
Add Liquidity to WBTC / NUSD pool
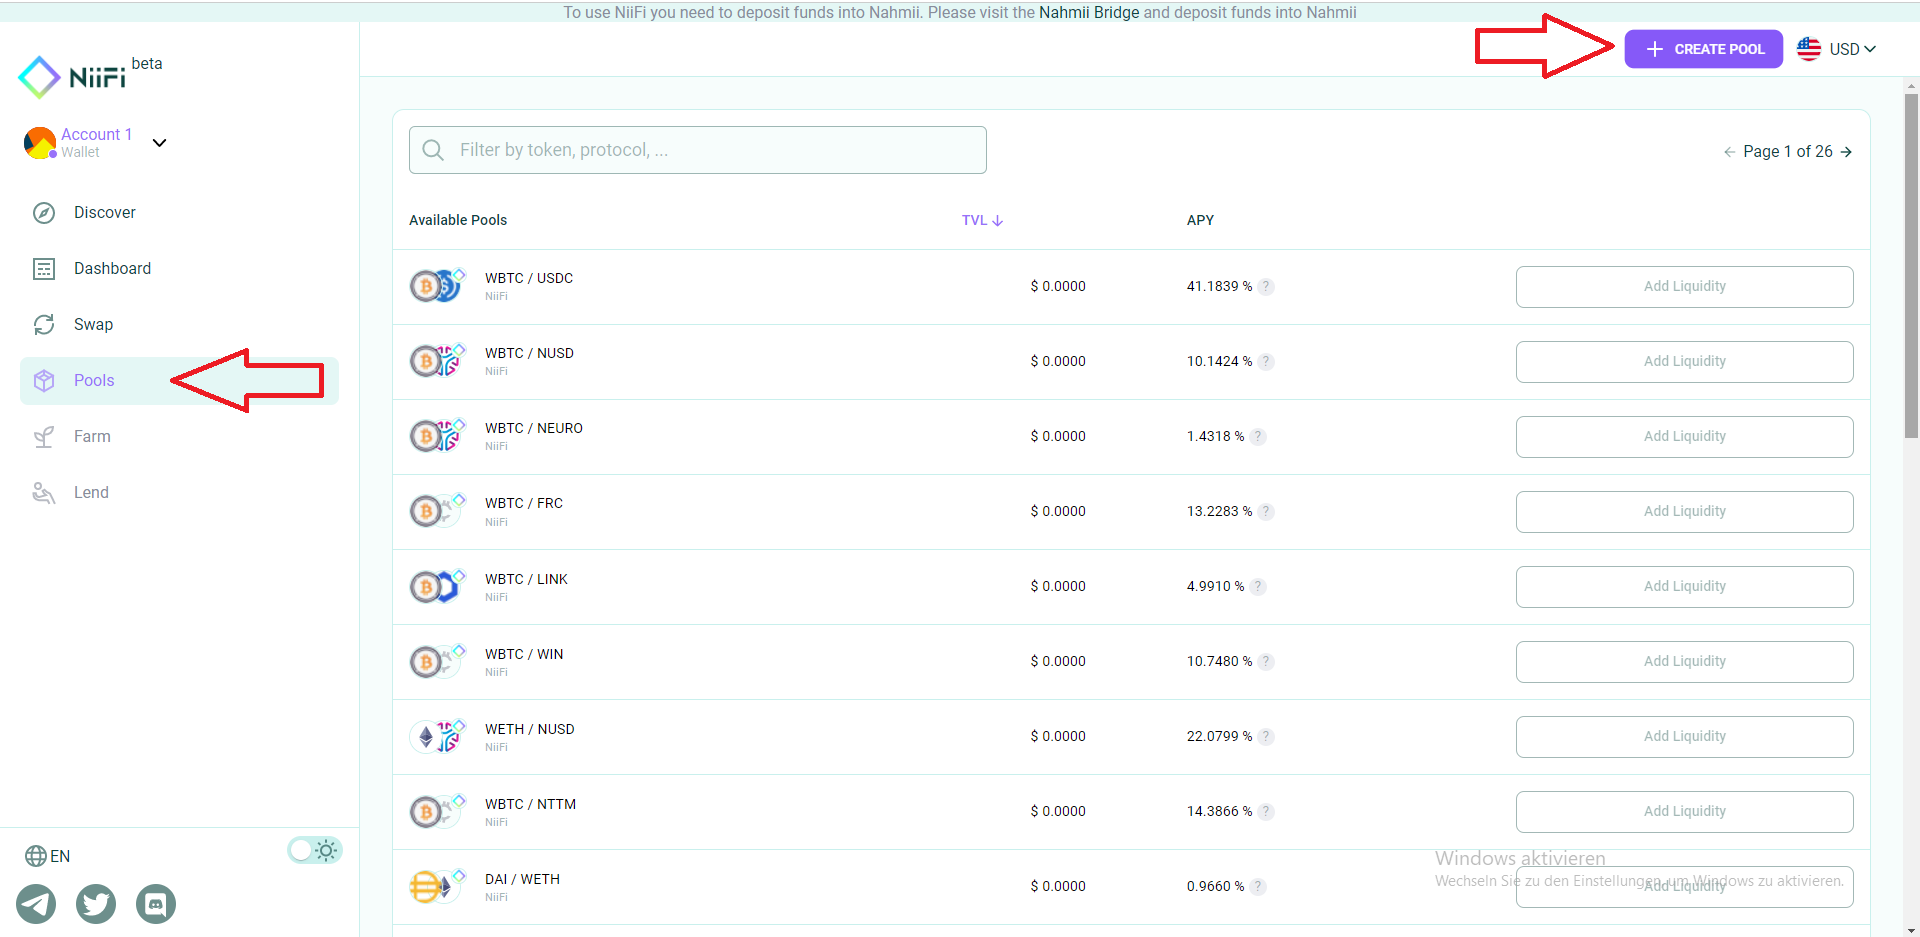(1684, 362)
